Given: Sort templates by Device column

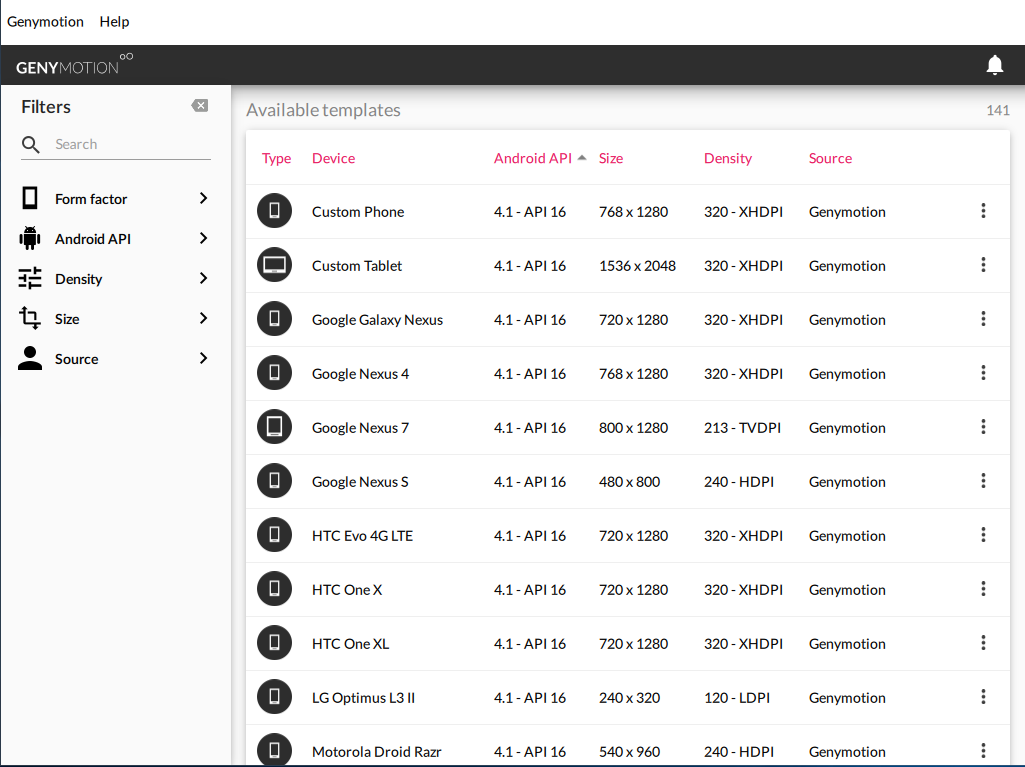Looking at the screenshot, I should pos(333,158).
